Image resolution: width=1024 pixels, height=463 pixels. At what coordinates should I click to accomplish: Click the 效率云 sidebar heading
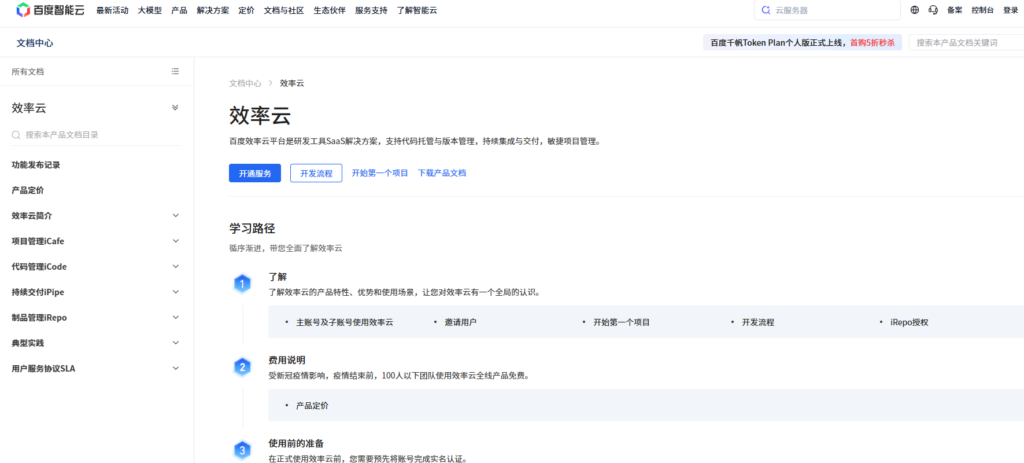[x=29, y=108]
